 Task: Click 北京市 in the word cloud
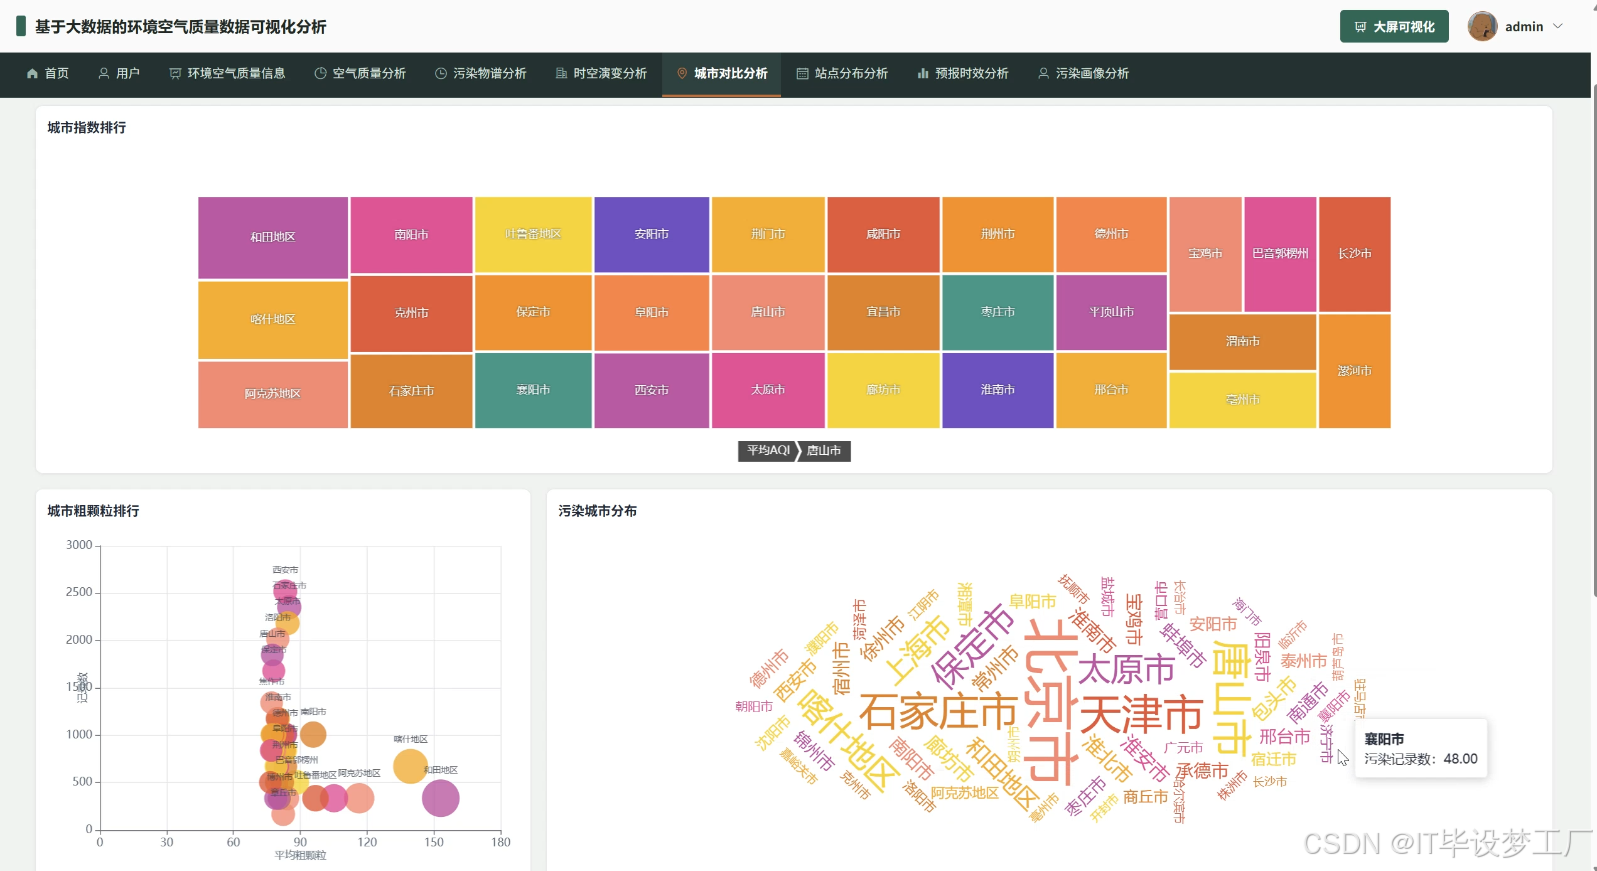click(x=1050, y=700)
